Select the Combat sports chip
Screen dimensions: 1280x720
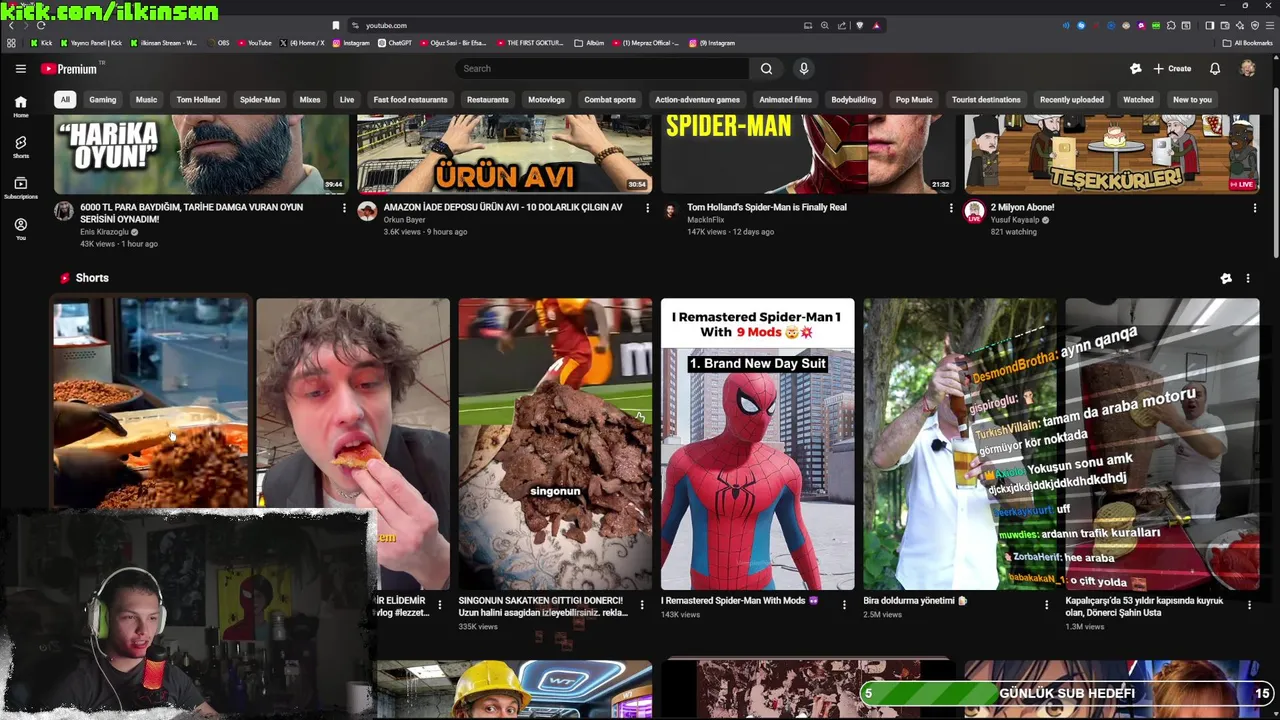pyautogui.click(x=610, y=100)
